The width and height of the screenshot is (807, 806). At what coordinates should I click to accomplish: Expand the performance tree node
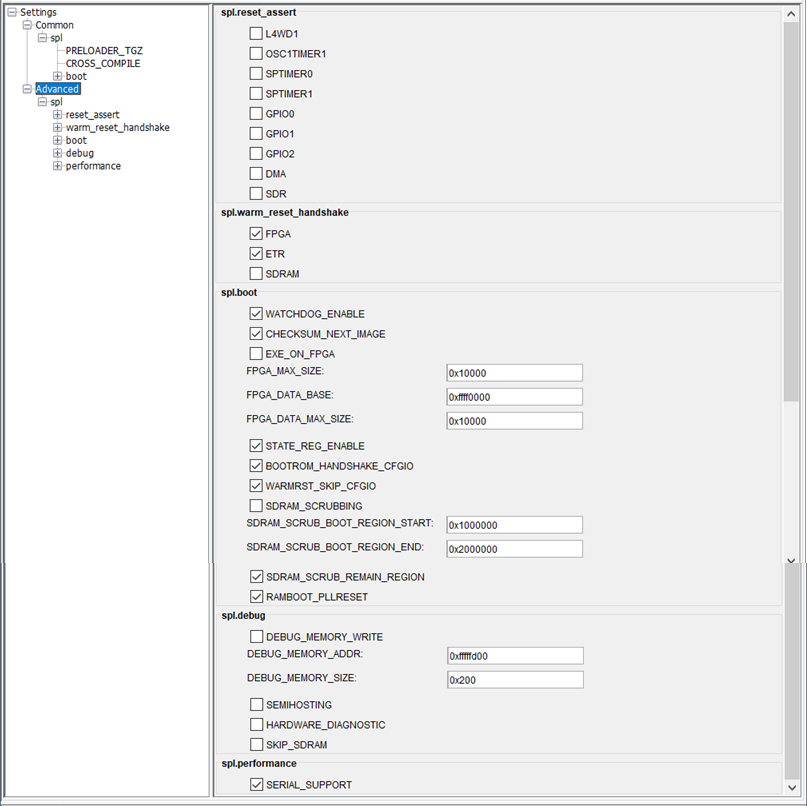pyautogui.click(x=57, y=166)
